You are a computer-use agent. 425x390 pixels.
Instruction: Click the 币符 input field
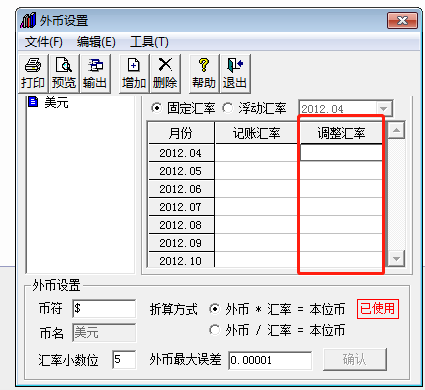click(x=104, y=308)
